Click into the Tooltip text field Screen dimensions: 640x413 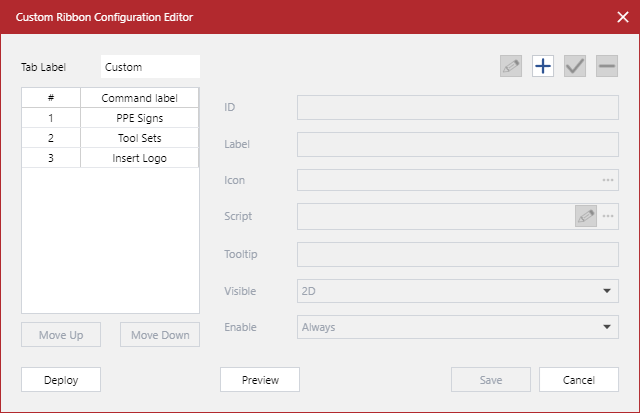point(457,254)
